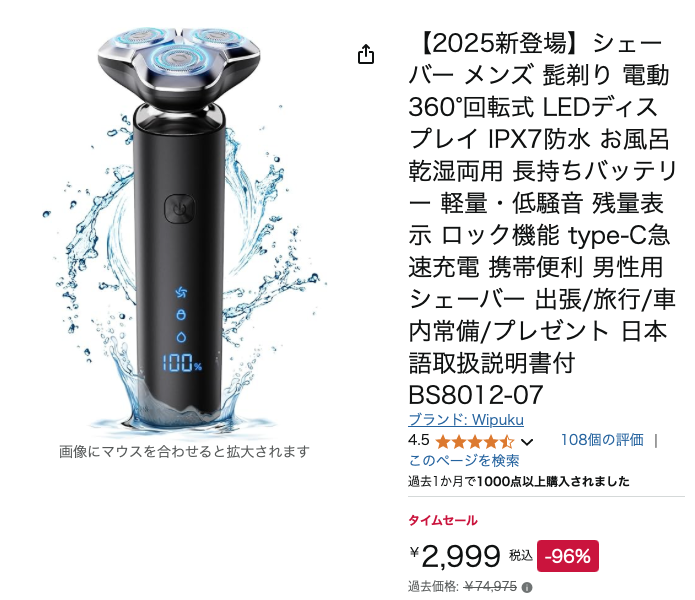Click the fan-shaped cleaning icon on the shaver's display
The image size is (695, 600).
point(181,292)
